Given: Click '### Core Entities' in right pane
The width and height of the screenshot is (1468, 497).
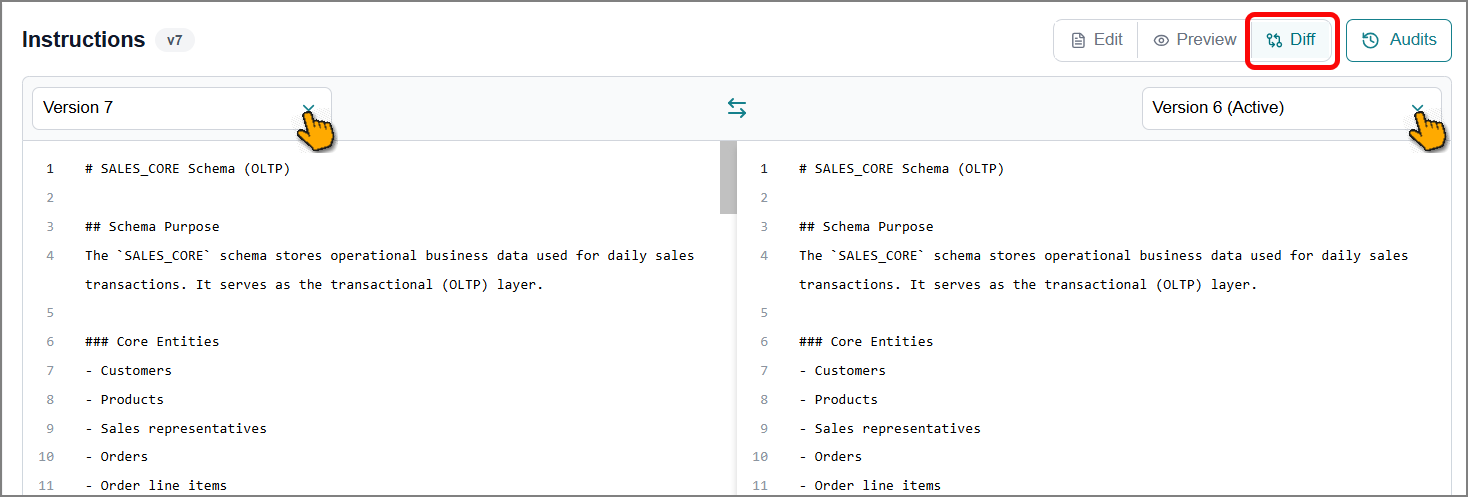Looking at the screenshot, I should (866, 342).
